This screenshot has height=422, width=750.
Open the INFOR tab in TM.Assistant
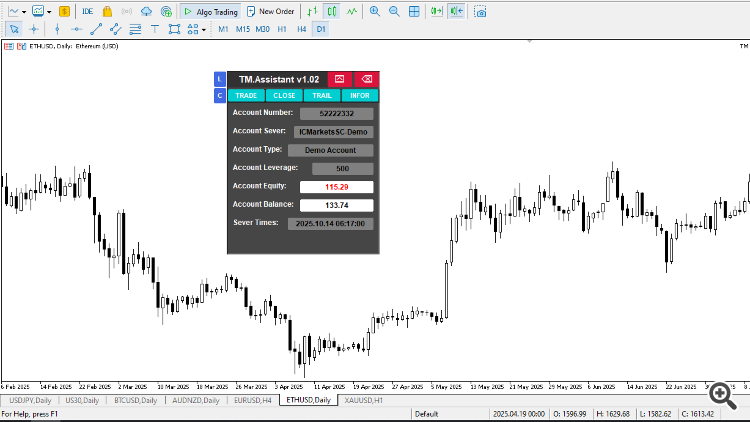click(360, 96)
